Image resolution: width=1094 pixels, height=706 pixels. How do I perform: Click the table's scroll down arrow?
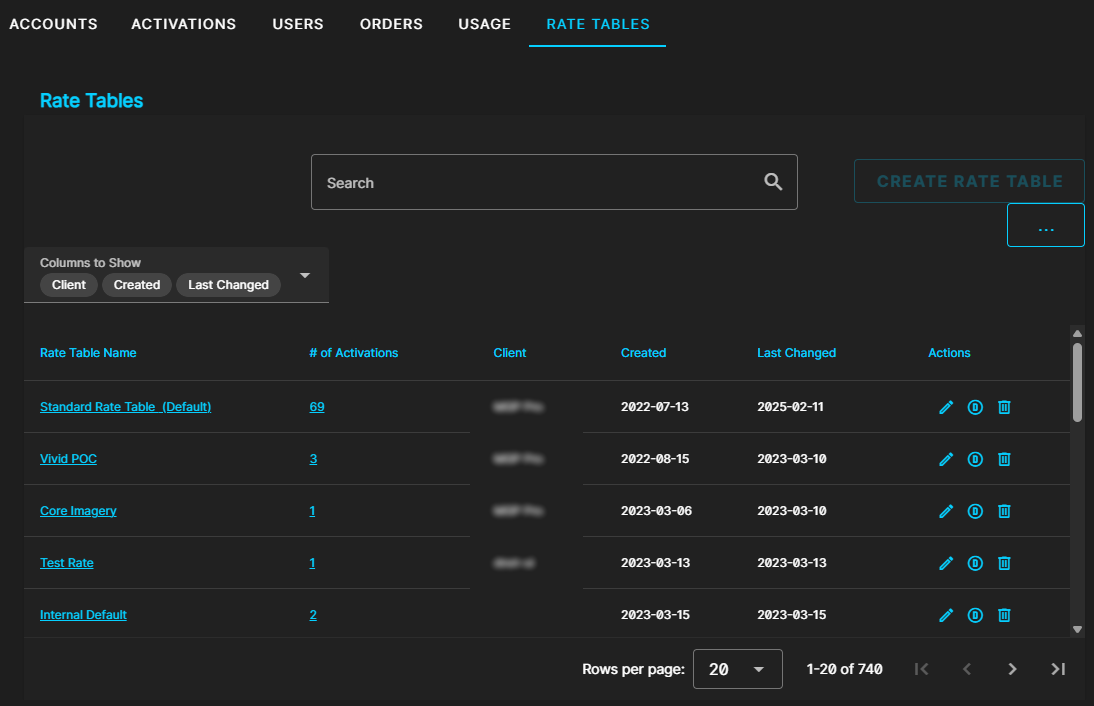tap(1077, 629)
